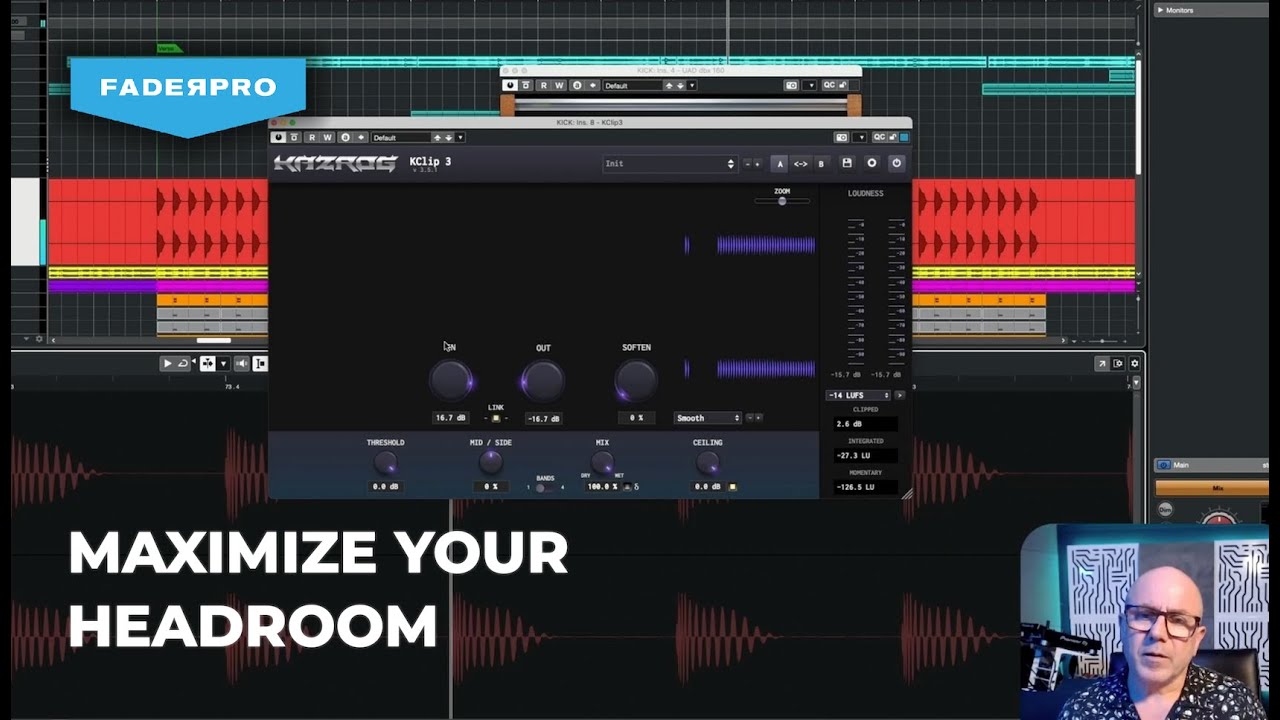Screen dimensions: 1280x720
Task: Bypass the KClip3 plugin using its power icon
Action: (896, 163)
